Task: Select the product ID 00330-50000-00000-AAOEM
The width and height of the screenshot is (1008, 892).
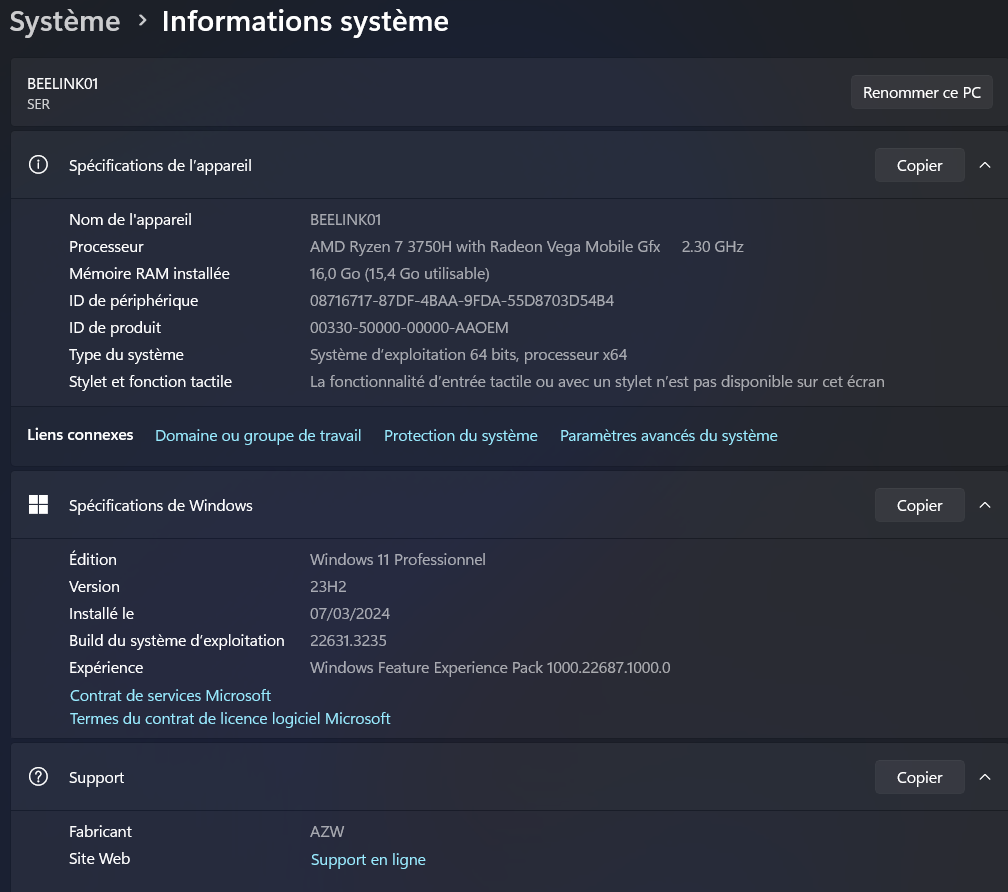Action: click(x=409, y=328)
